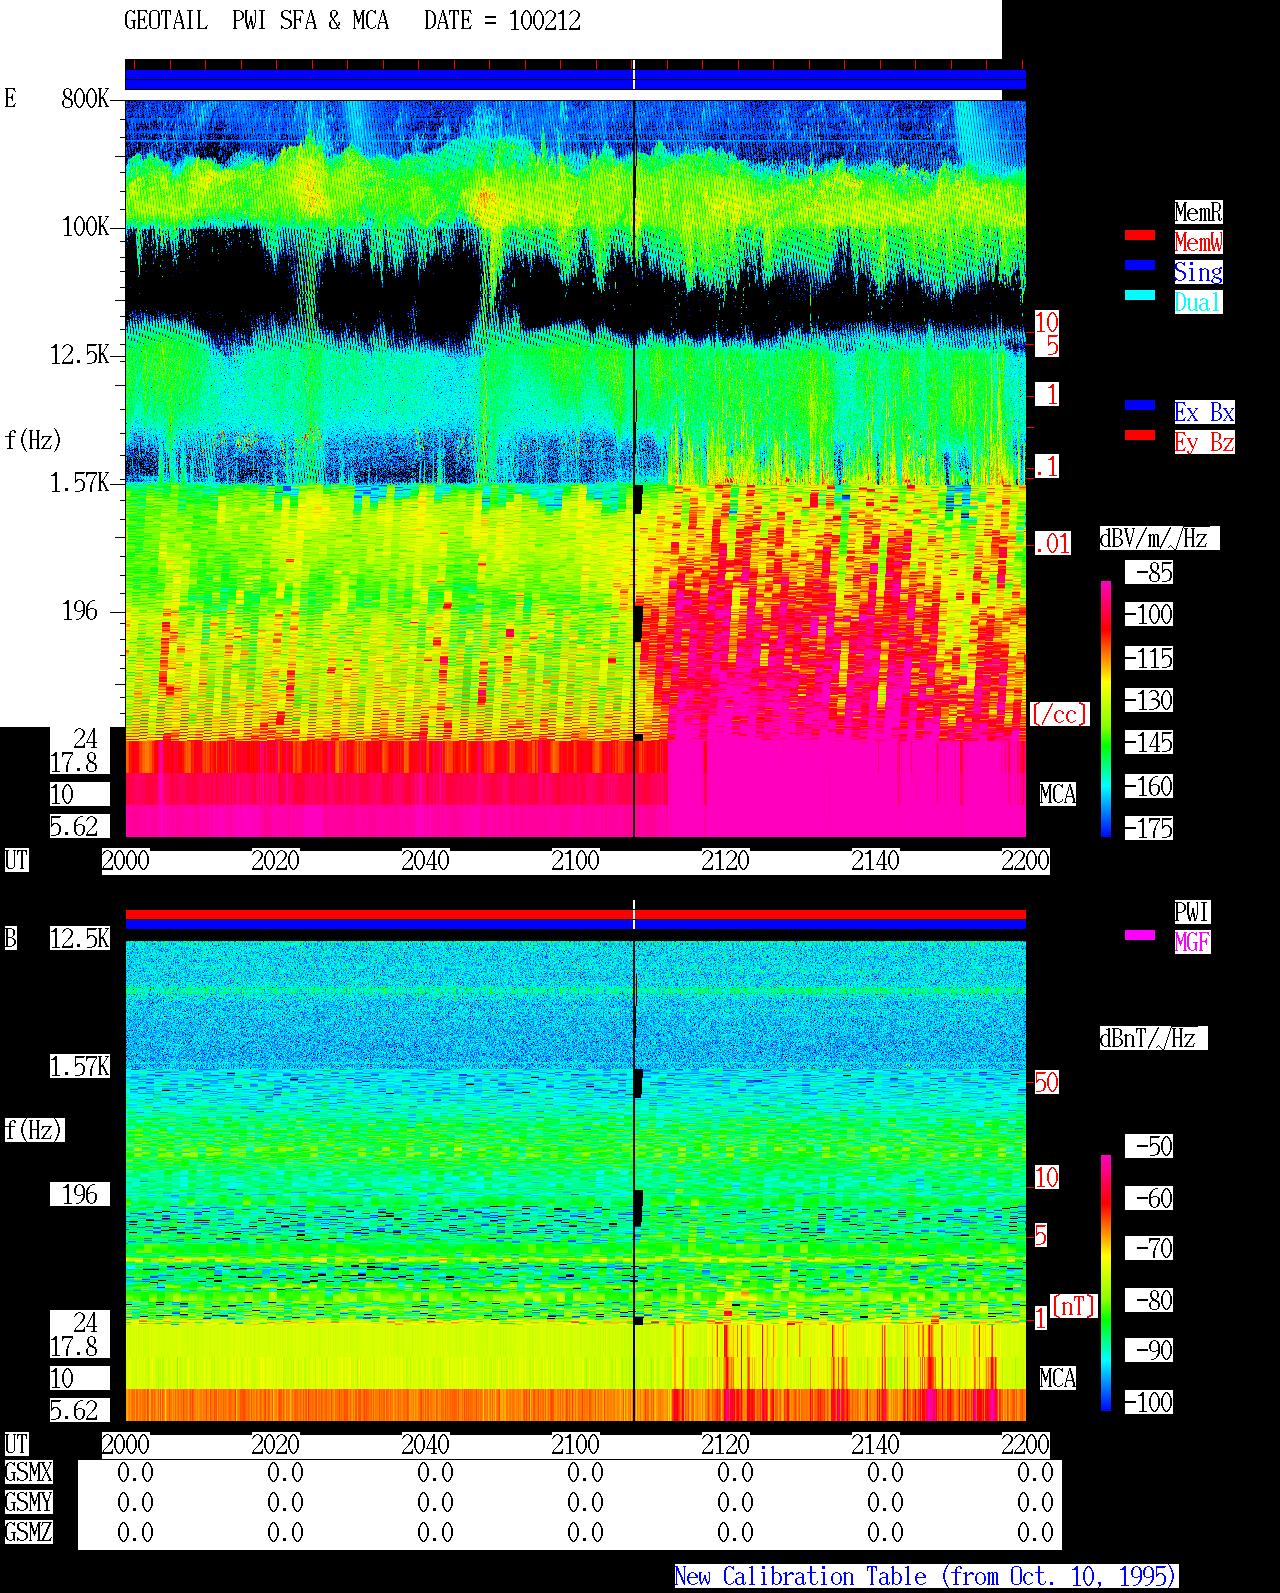Click the 'E' panel label
This screenshot has width=1280, height=1593.
point(10,98)
